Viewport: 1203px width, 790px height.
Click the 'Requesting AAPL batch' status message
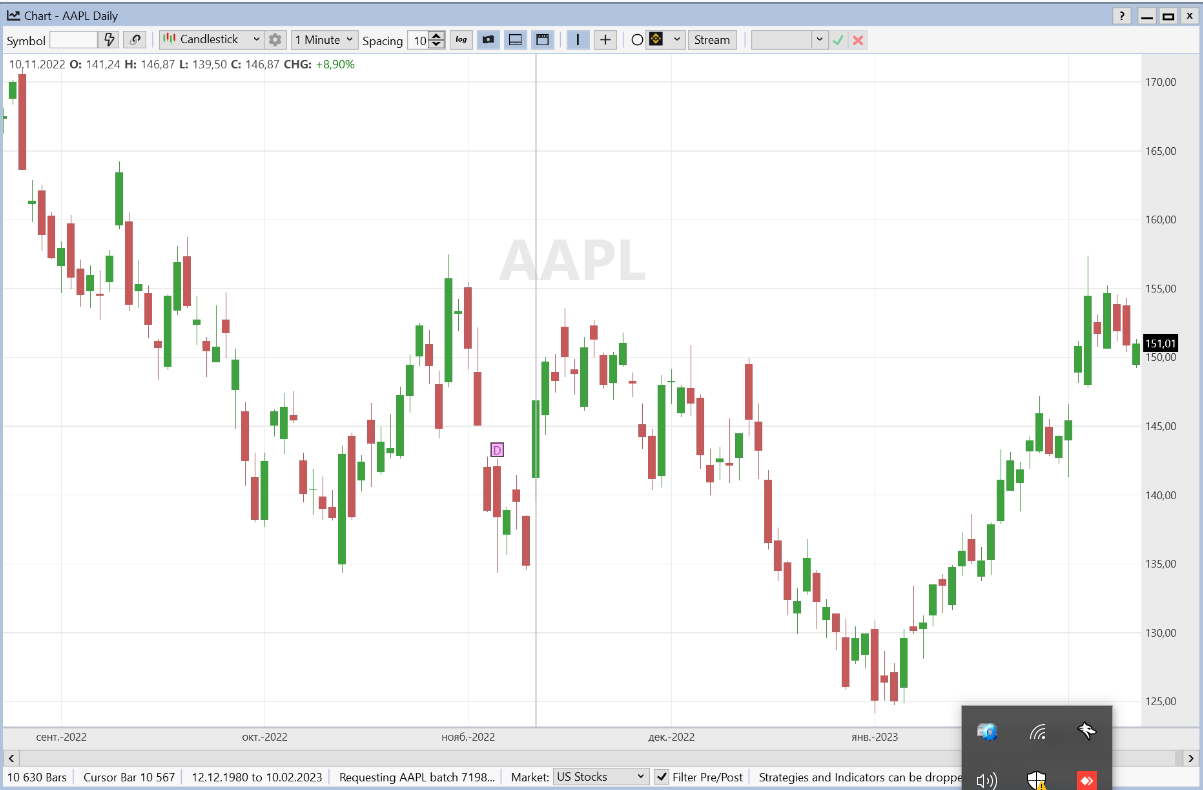(417, 777)
